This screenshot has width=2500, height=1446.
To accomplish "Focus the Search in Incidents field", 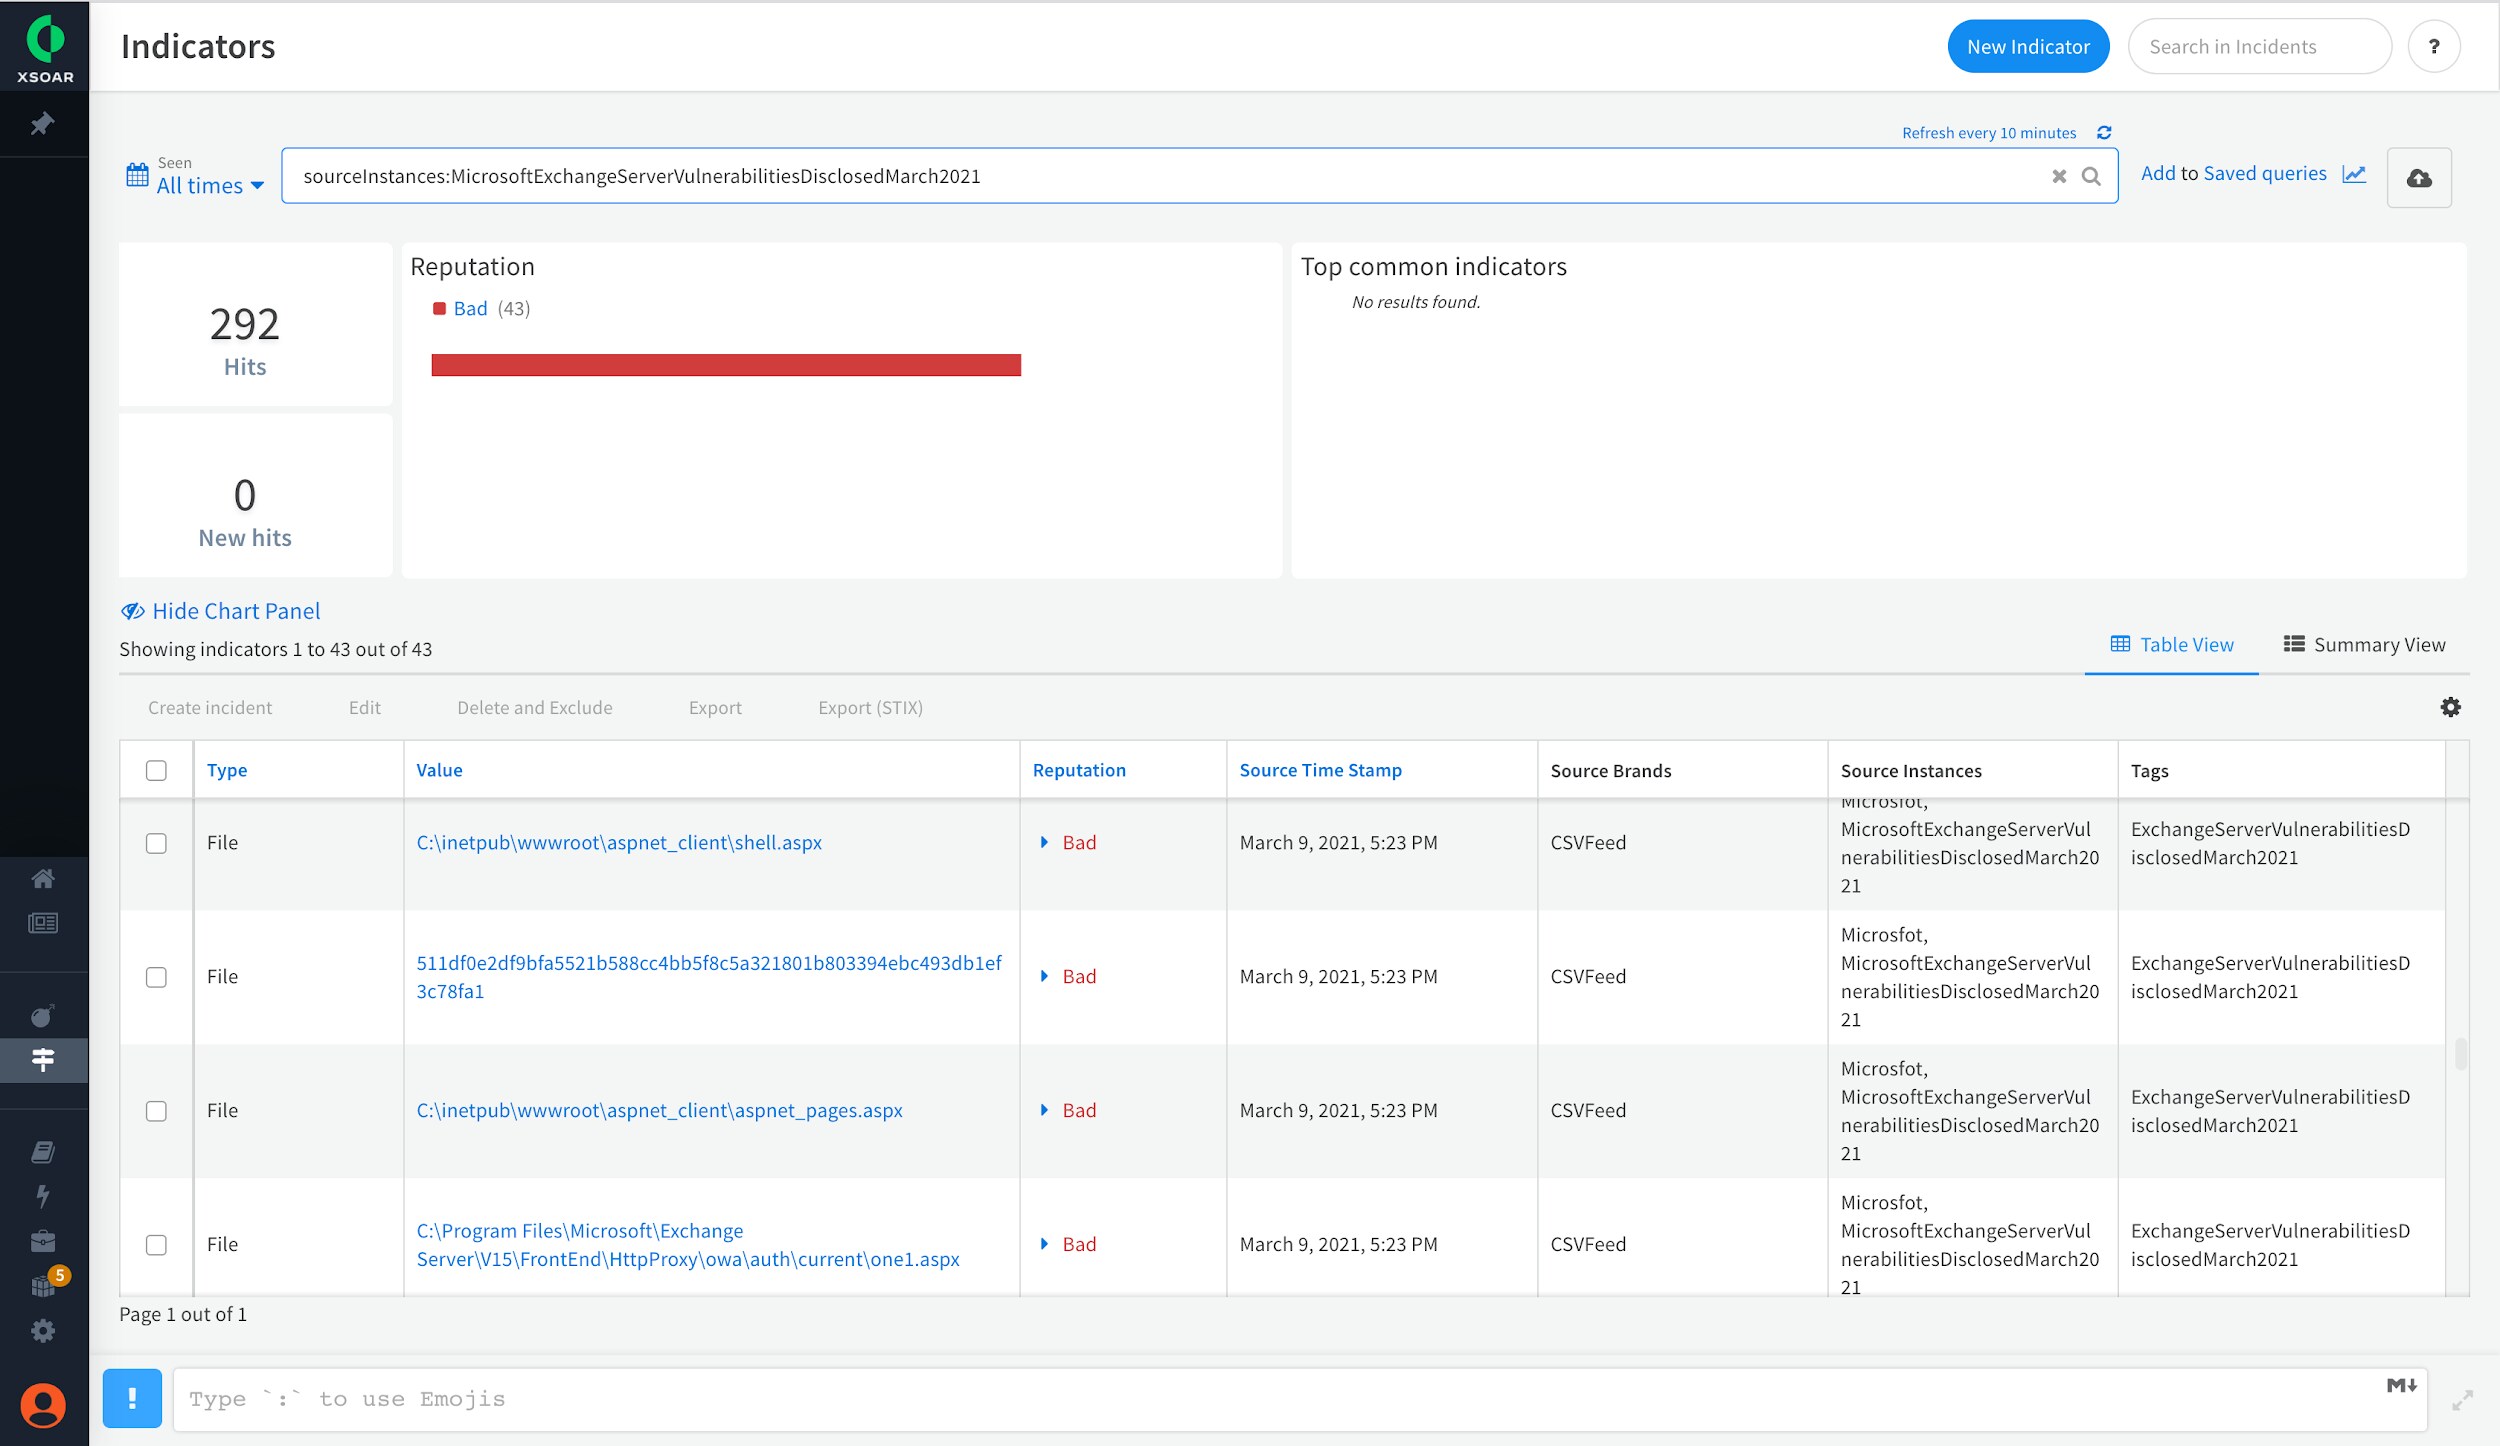I will pos(2259,46).
